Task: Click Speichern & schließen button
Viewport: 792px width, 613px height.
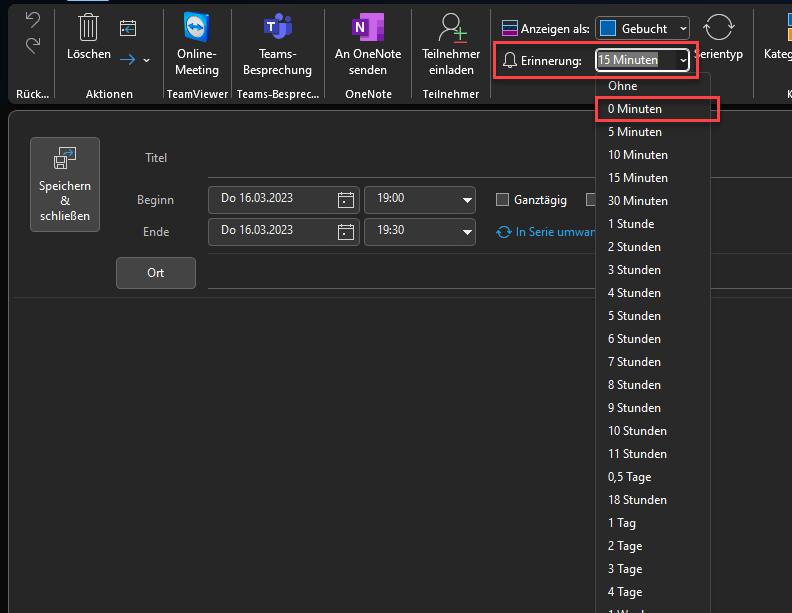Action: coord(65,185)
